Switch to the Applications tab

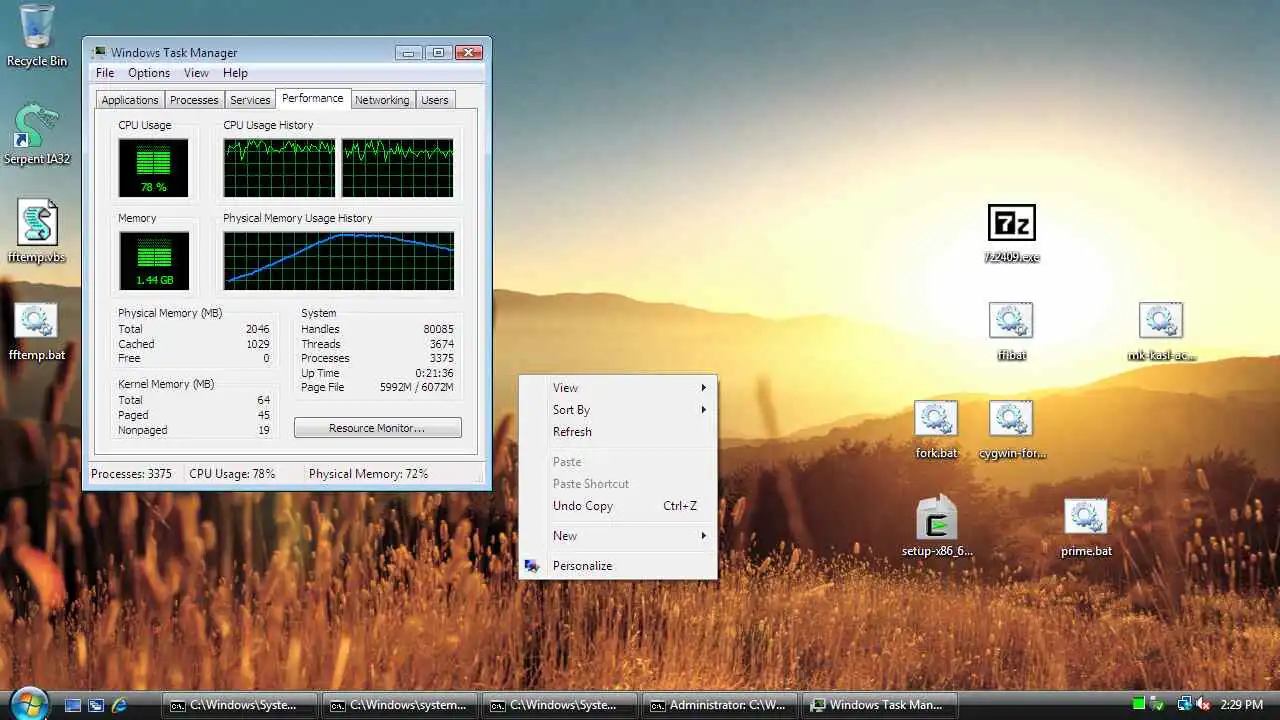click(x=130, y=100)
